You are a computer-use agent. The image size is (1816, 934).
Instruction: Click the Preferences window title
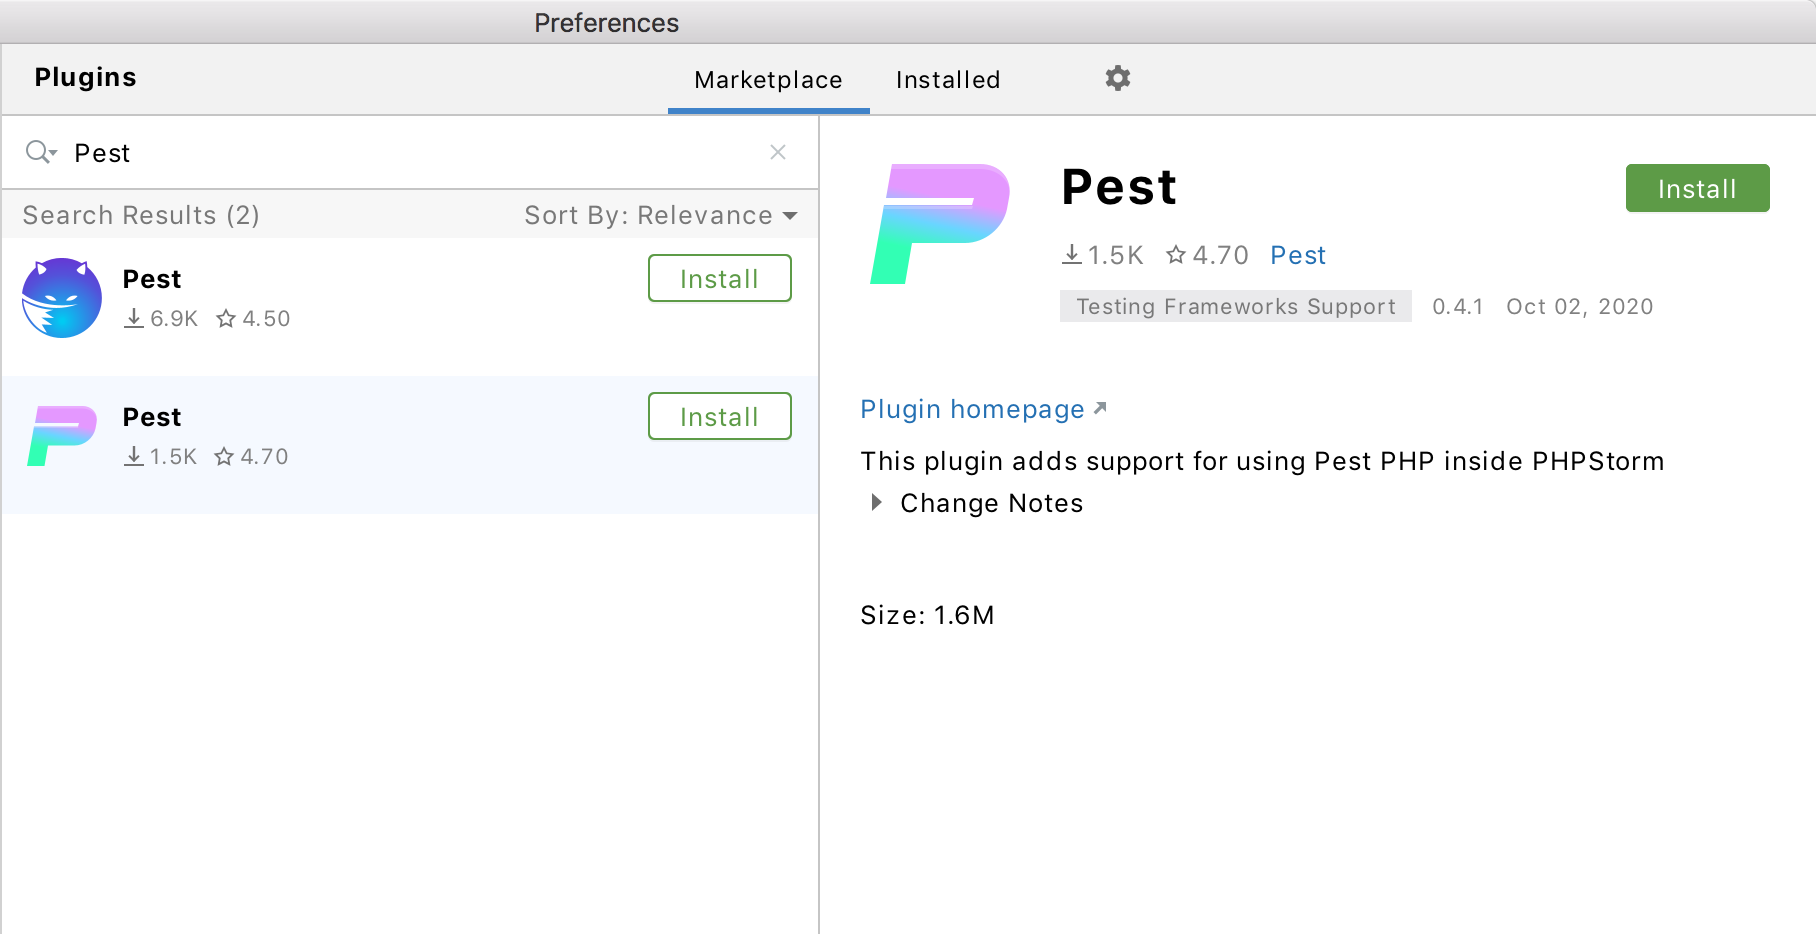point(606,22)
